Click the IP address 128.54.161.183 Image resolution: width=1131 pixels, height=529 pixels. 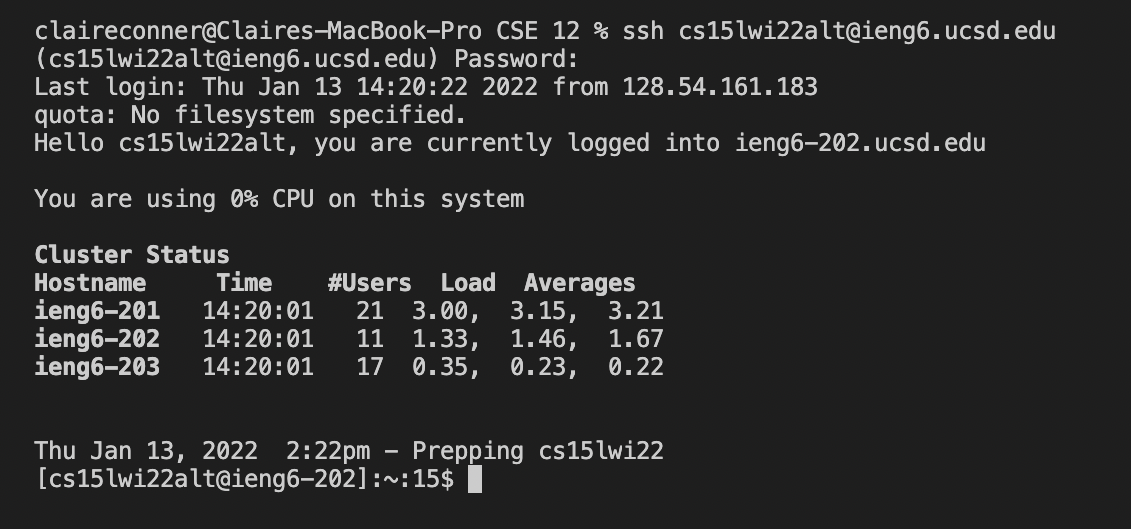pyautogui.click(x=720, y=87)
